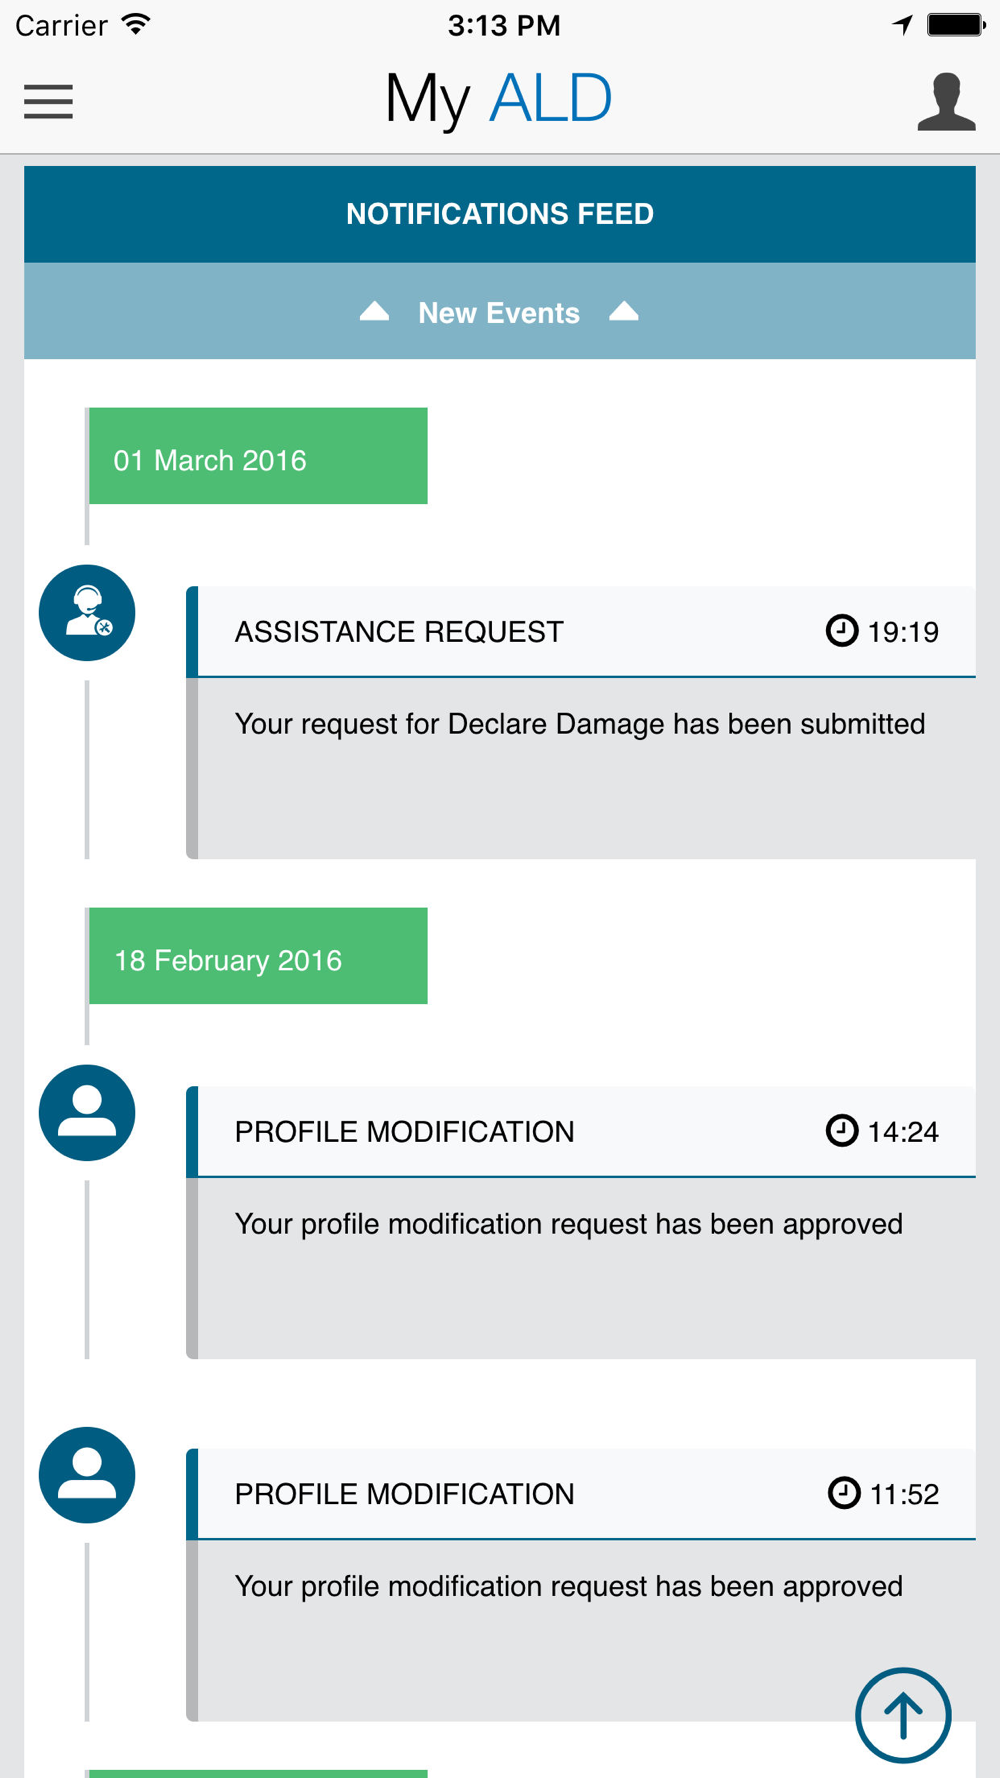Viewport: 1000px width, 1778px height.
Task: Tap the assistance request headset icon
Action: (87, 613)
